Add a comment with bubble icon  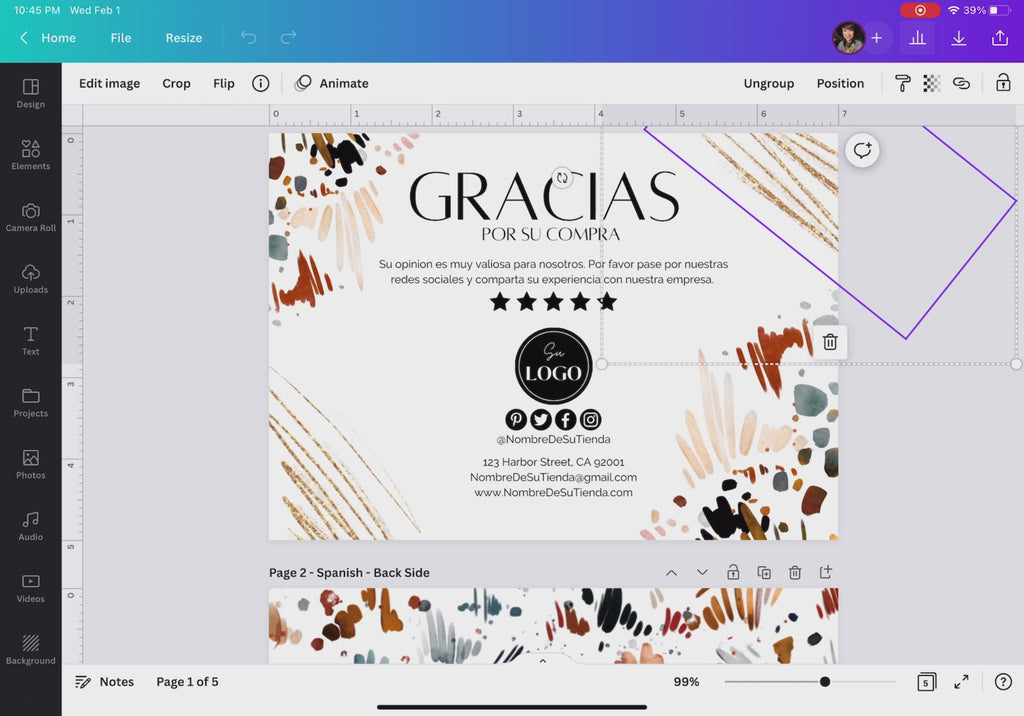pos(862,150)
